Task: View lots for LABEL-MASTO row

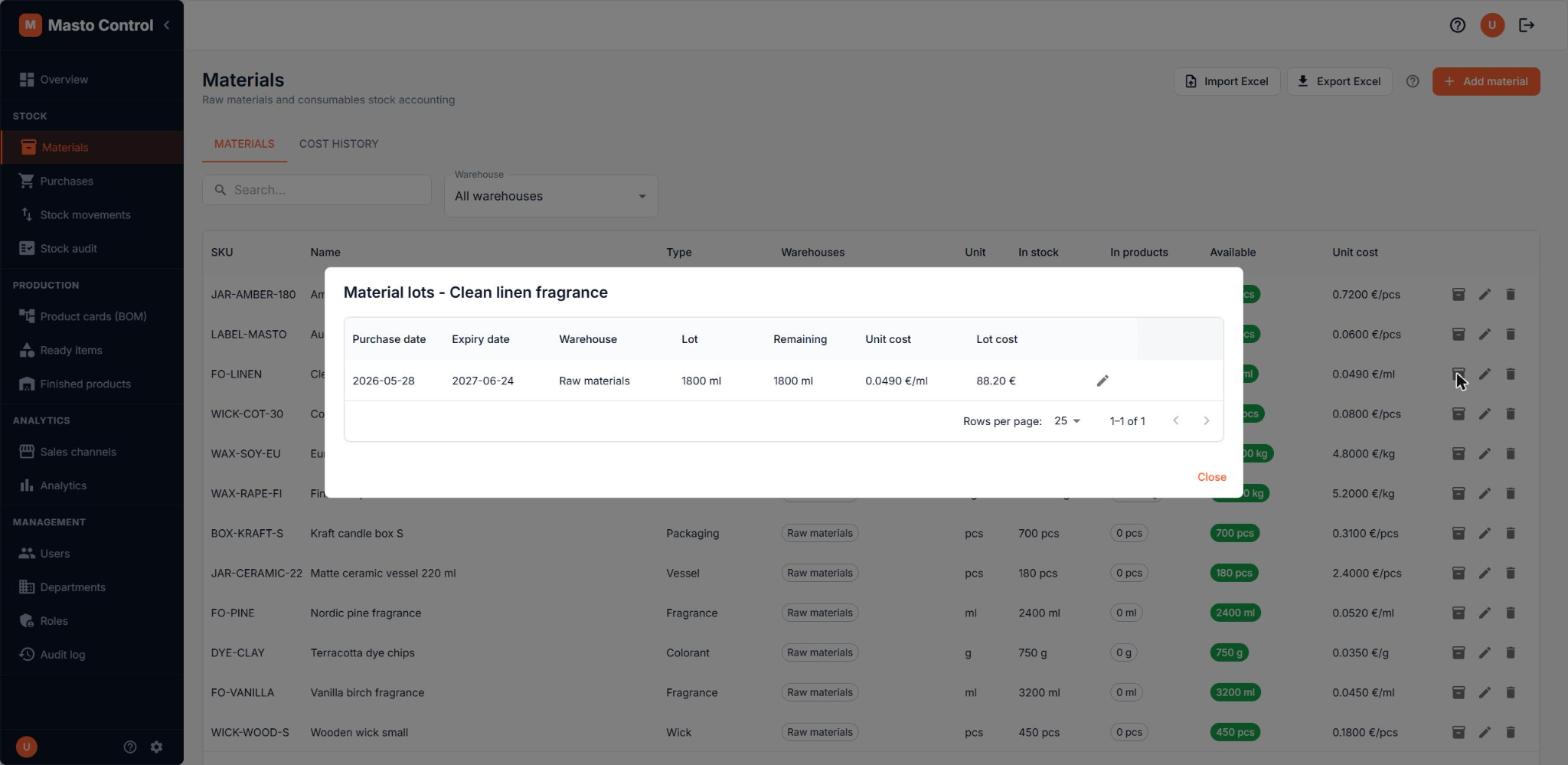Action: pyautogui.click(x=1458, y=334)
